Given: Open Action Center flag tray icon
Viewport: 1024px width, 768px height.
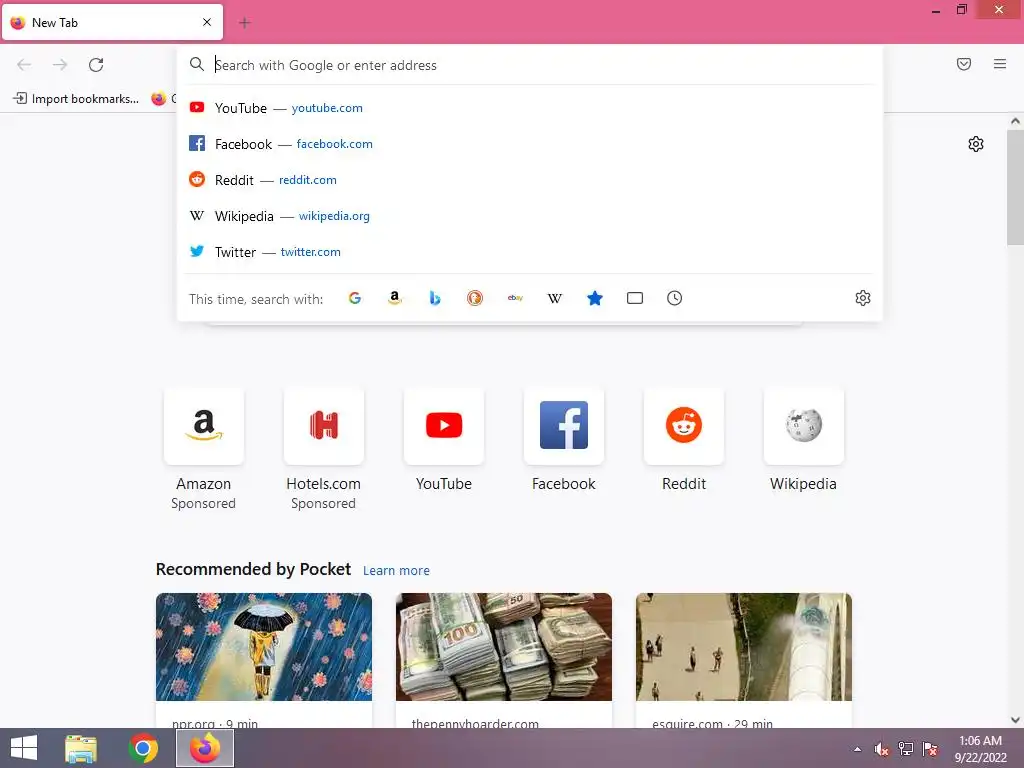Looking at the screenshot, I should tap(930, 749).
